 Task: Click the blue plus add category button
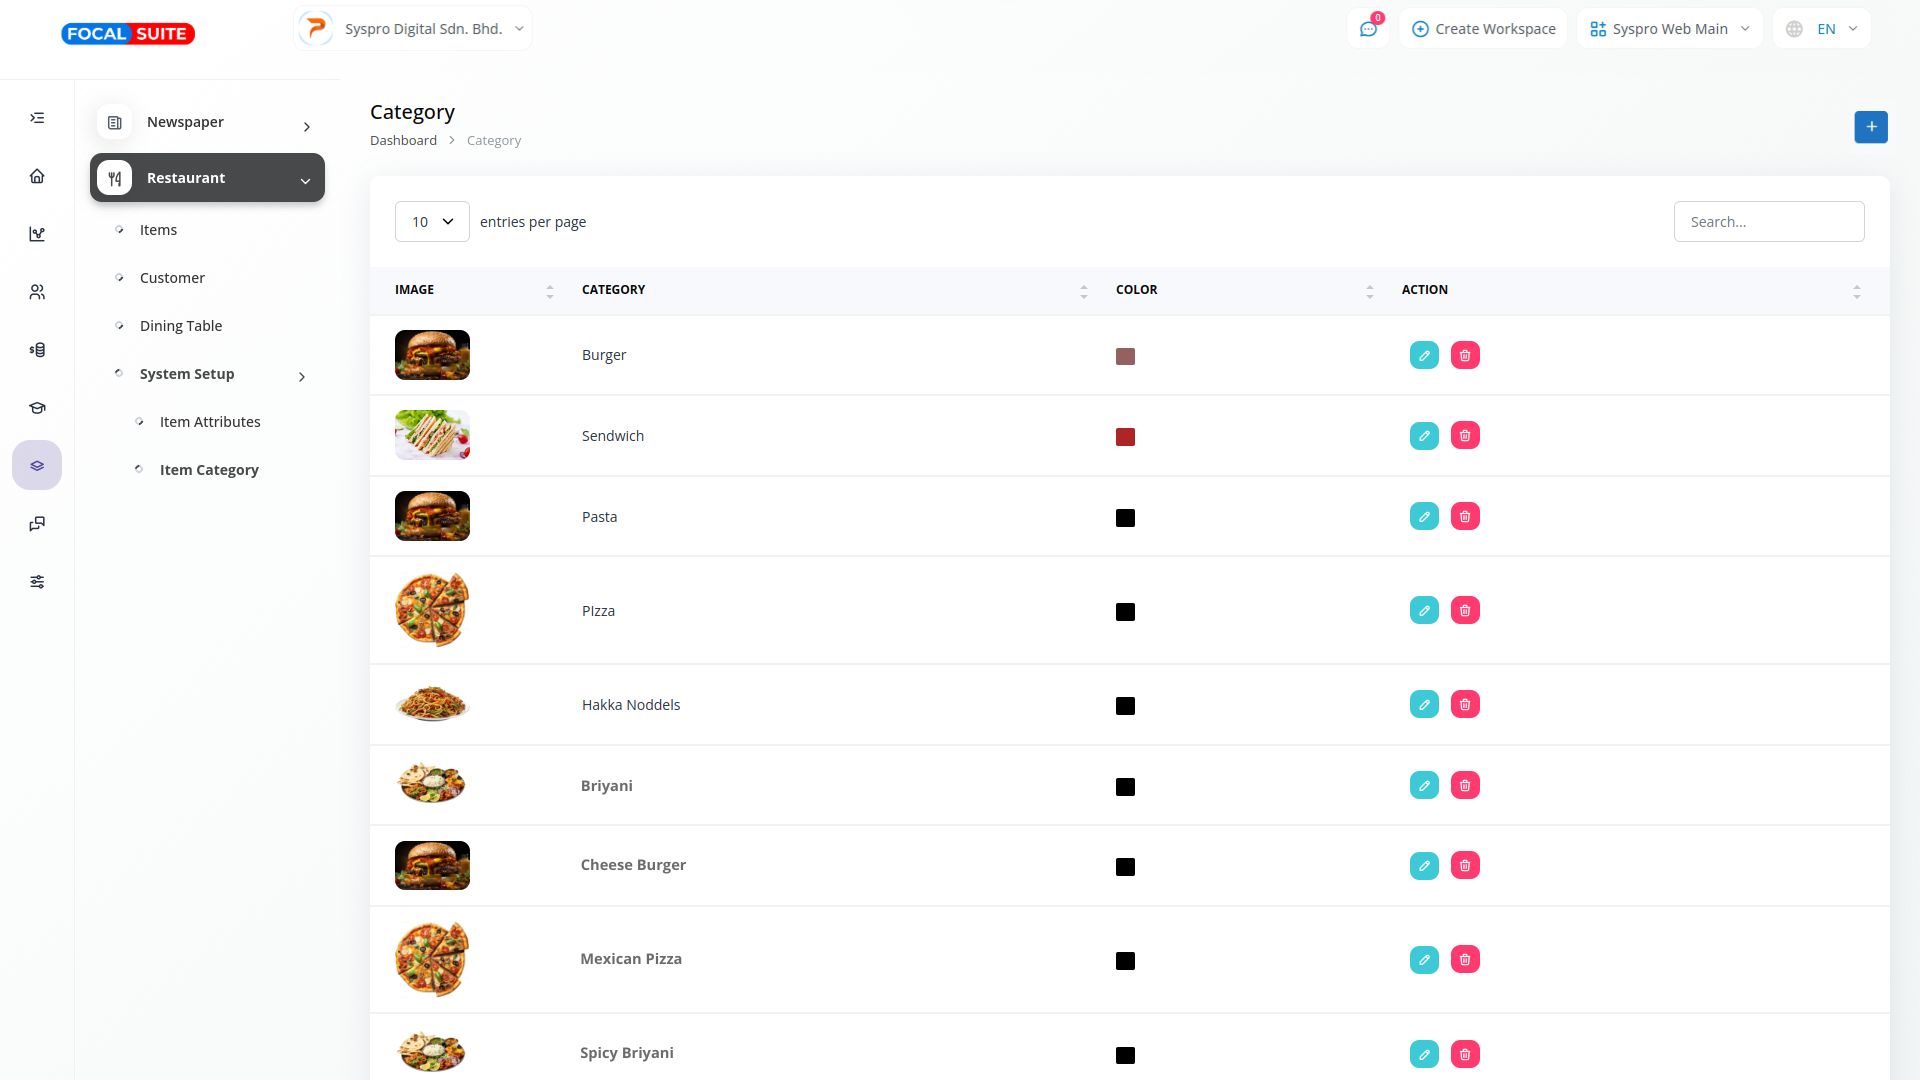pyautogui.click(x=1871, y=127)
